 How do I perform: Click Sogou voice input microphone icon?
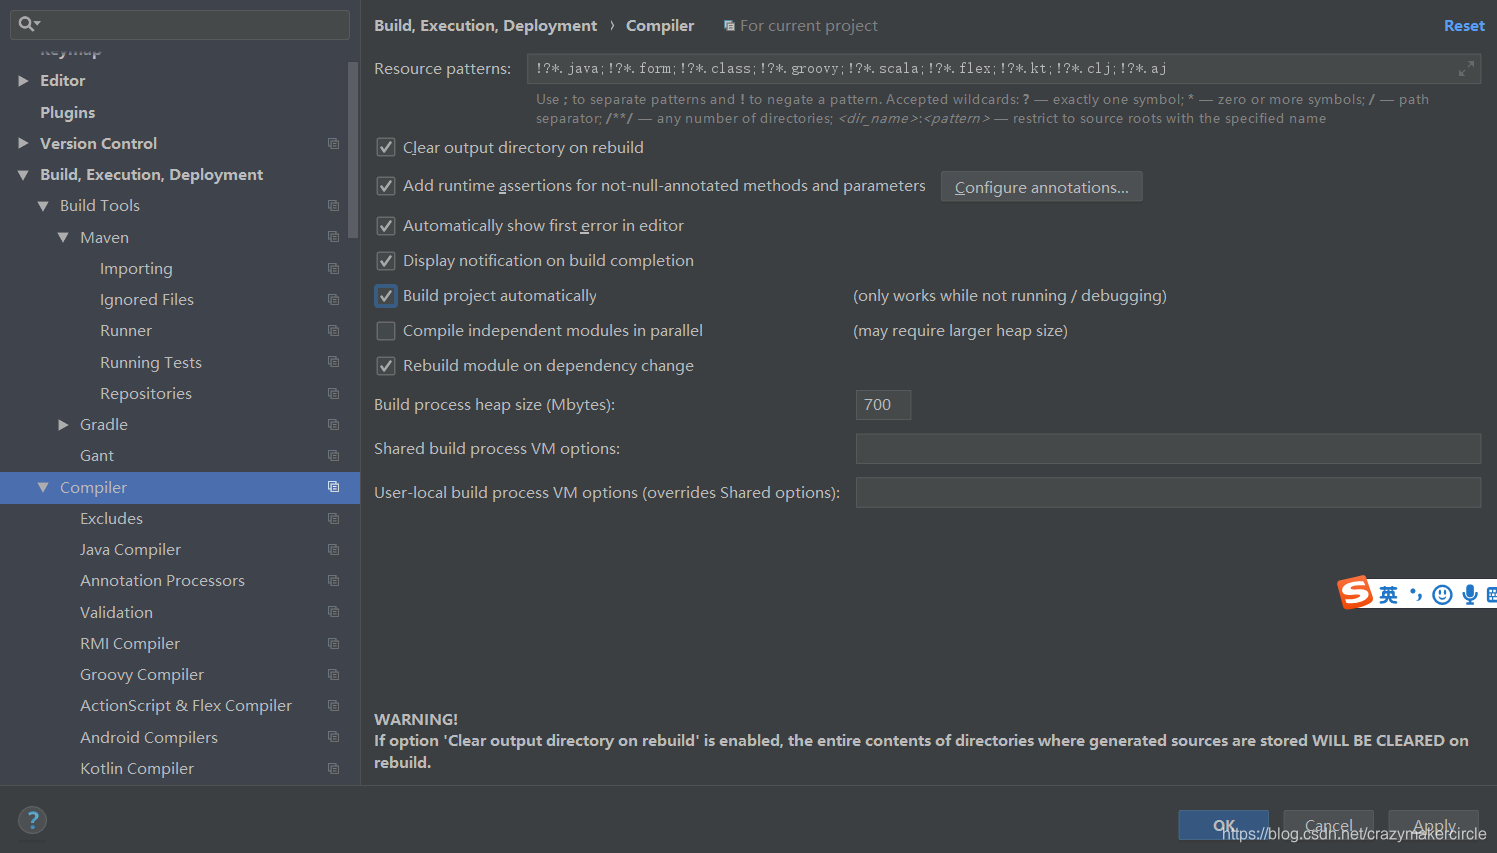(1470, 595)
